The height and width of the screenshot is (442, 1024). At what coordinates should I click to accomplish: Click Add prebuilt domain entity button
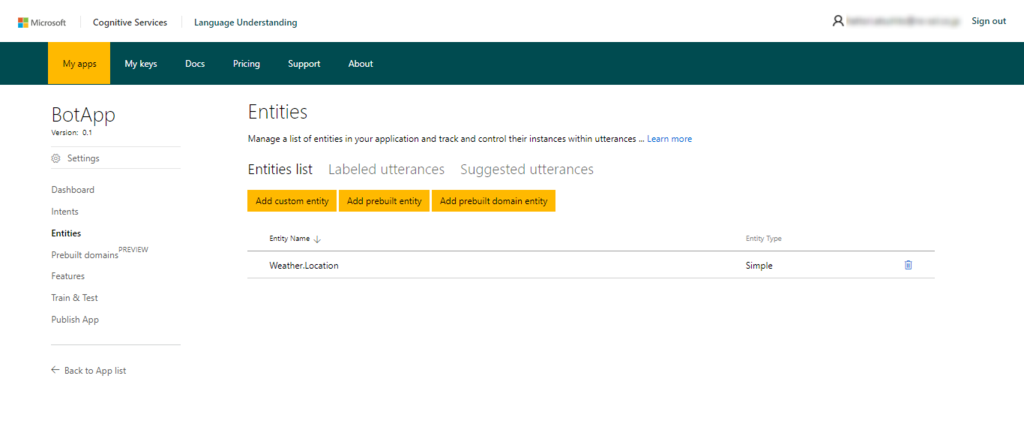point(493,201)
